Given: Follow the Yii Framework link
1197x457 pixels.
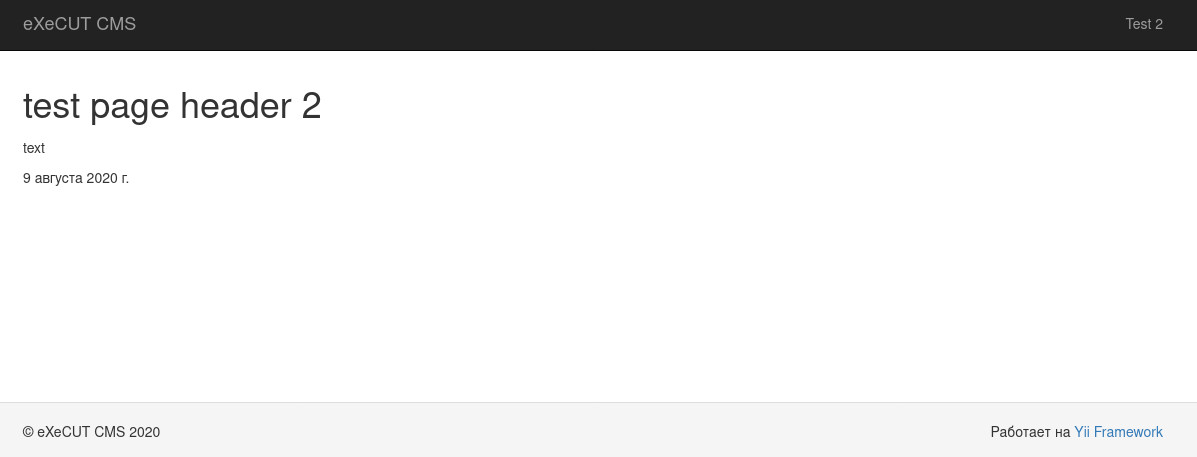Looking at the screenshot, I should point(1118,432).
